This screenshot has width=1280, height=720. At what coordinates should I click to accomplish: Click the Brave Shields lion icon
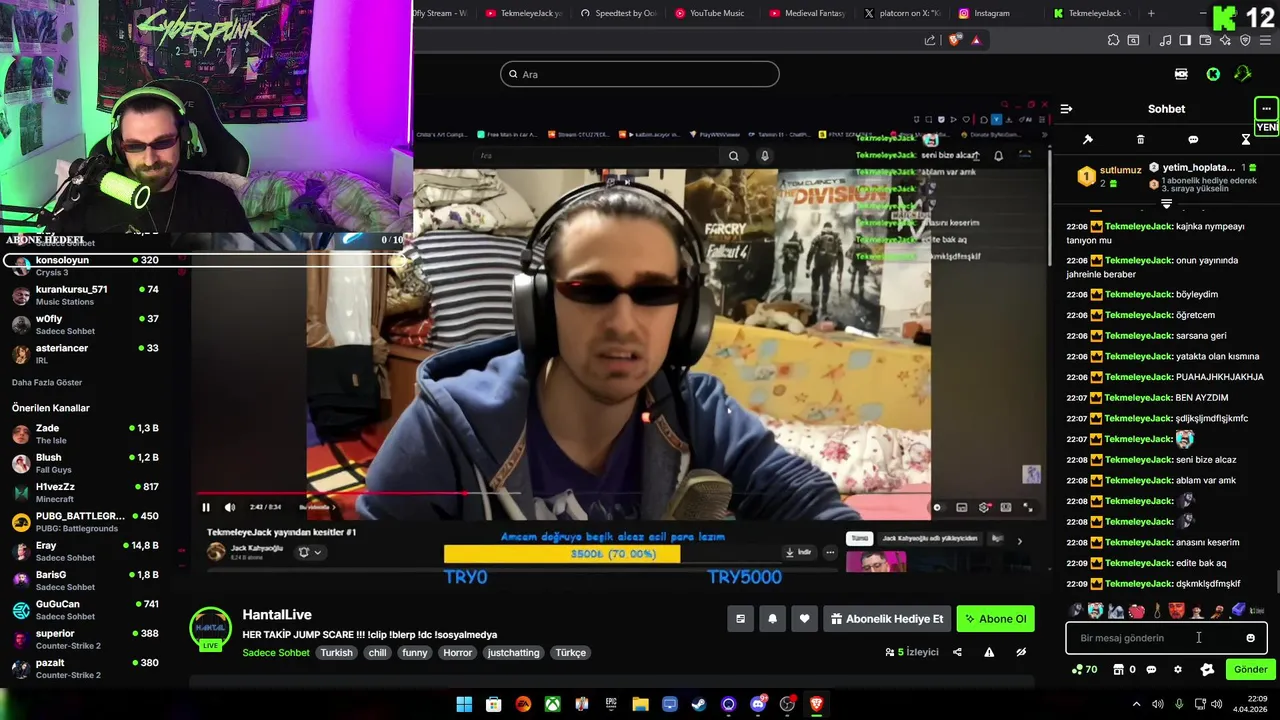pyautogui.click(x=955, y=40)
